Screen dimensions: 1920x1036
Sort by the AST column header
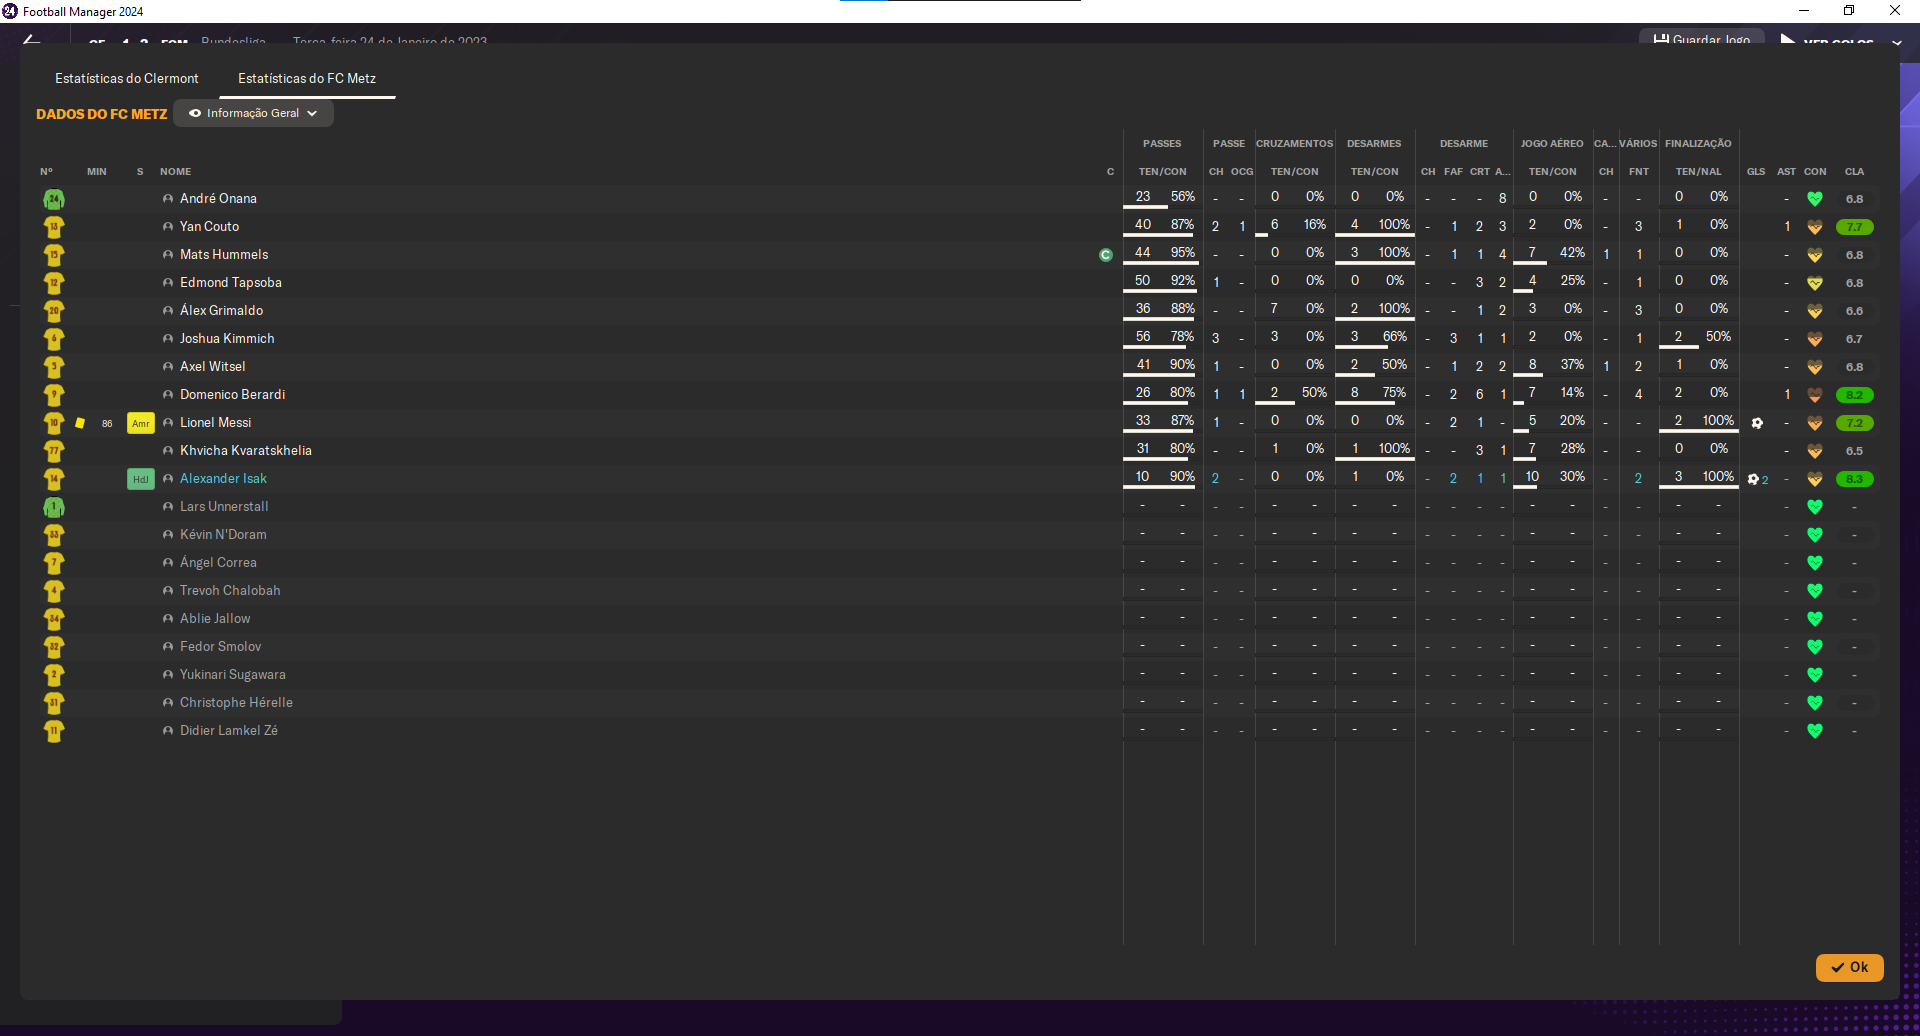click(1786, 172)
